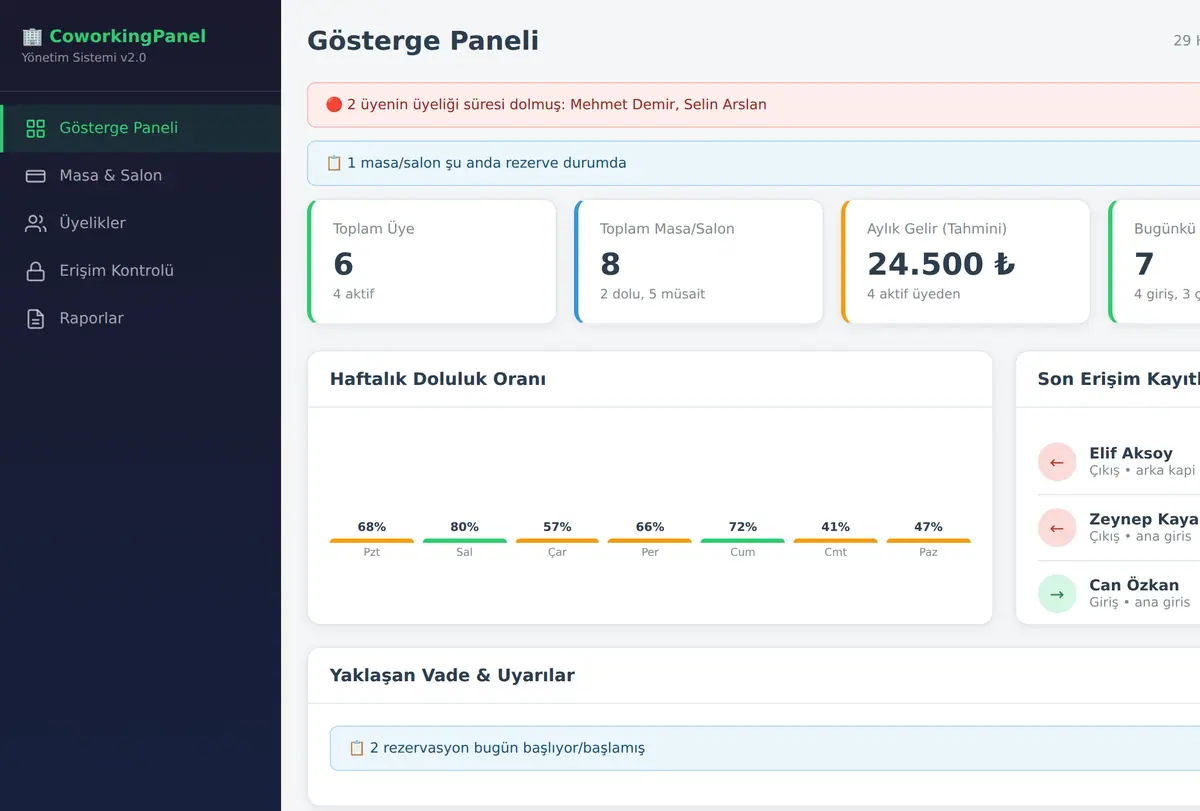The width and height of the screenshot is (1200, 811).
Task: Click the Cum 72% occupancy bar
Action: (x=743, y=541)
